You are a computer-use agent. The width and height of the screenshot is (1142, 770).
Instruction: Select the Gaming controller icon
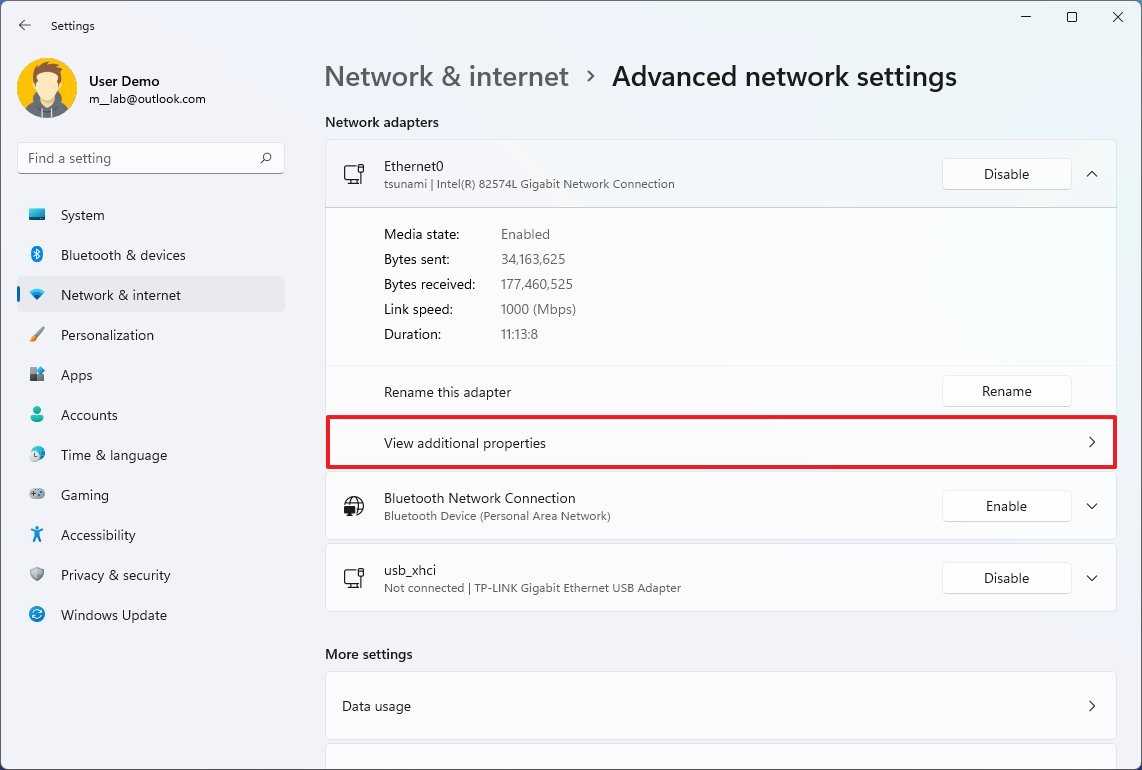click(x=37, y=495)
